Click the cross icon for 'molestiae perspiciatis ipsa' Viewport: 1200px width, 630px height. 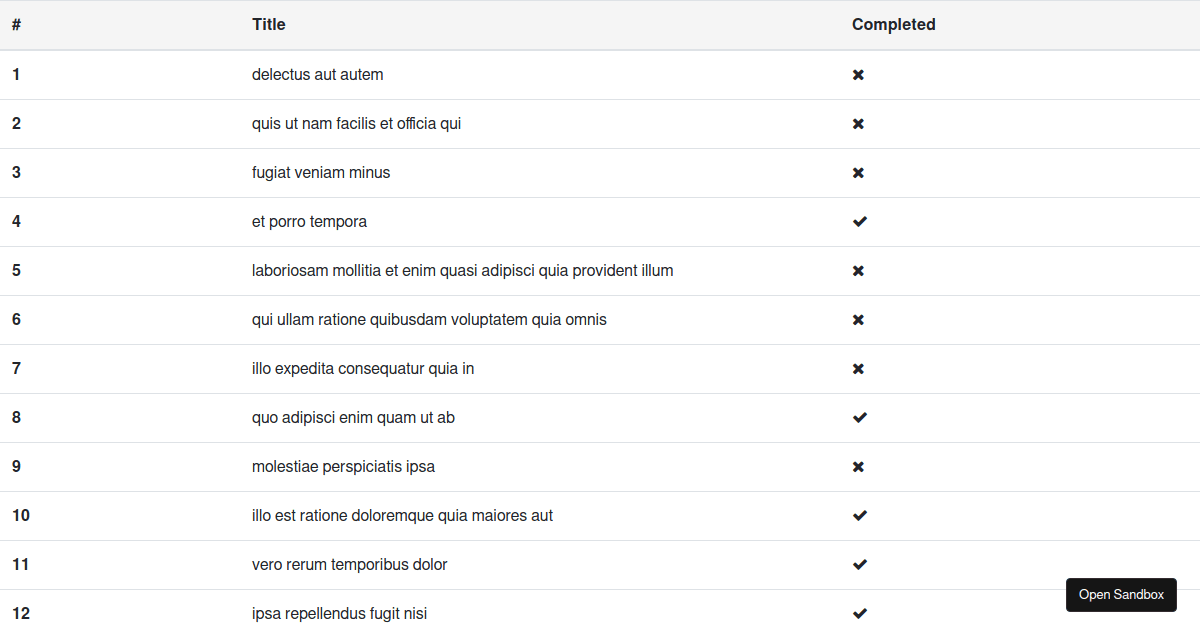pos(858,466)
